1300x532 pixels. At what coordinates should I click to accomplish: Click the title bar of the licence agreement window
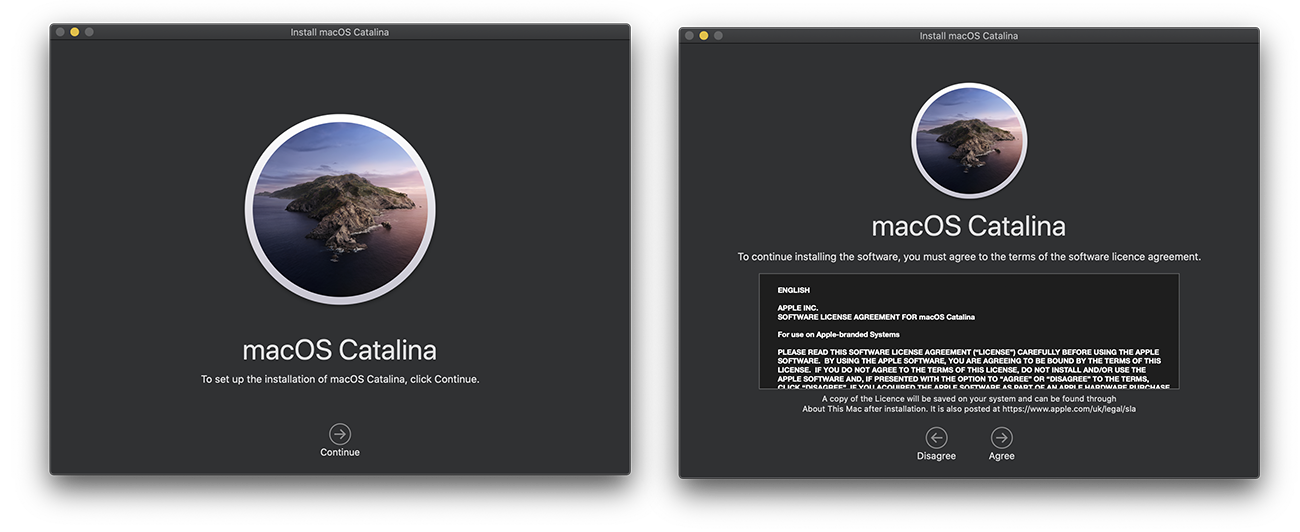coord(968,36)
